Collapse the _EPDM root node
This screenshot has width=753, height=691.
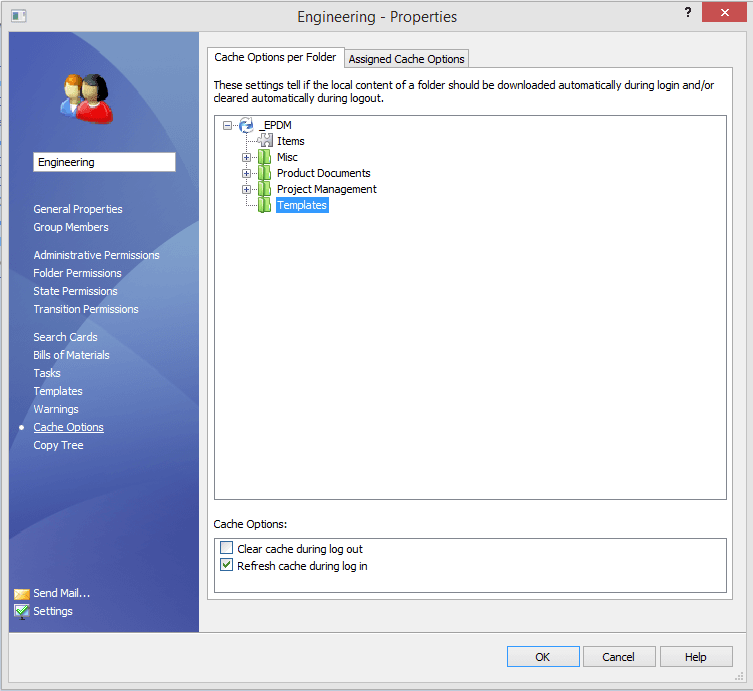[x=228, y=125]
